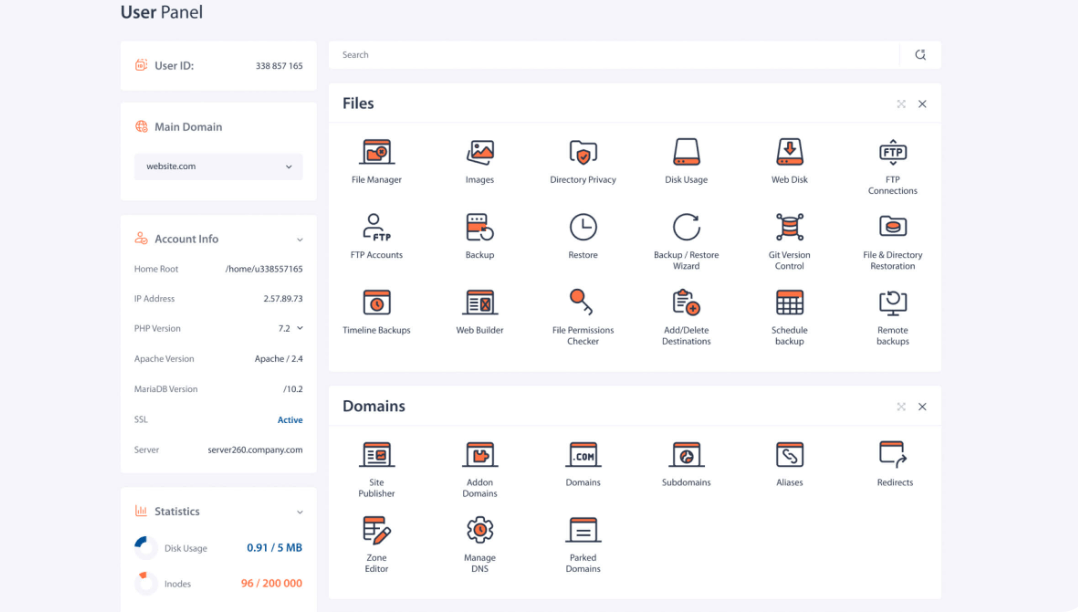
Task: Open the Schedule backup calendar icon
Action: [x=789, y=303]
